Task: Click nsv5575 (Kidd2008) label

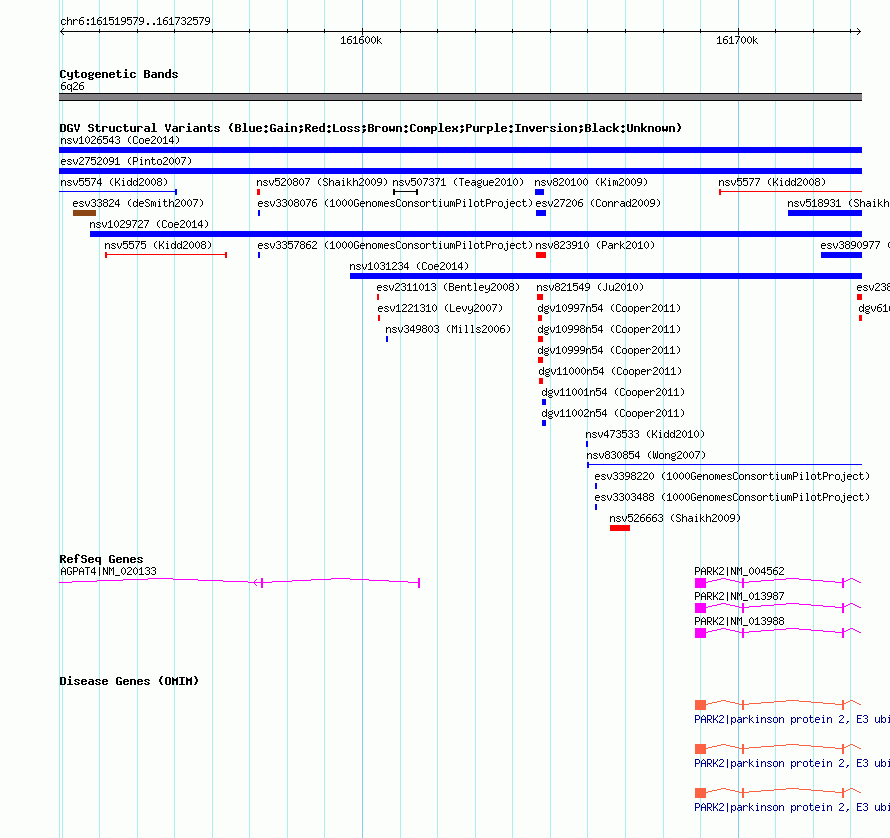Action: [x=158, y=245]
